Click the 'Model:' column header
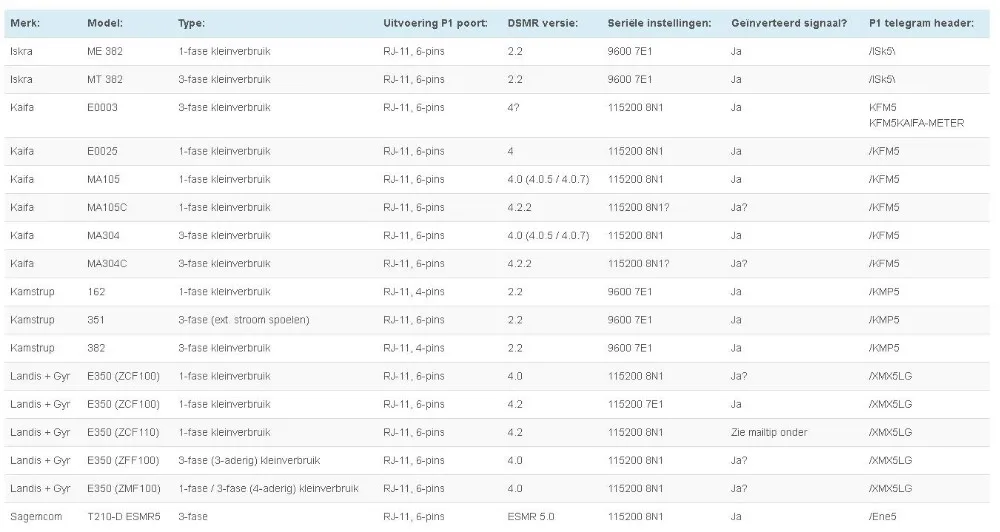Image resolution: width=1000 pixels, height=532 pixels. click(x=105, y=23)
